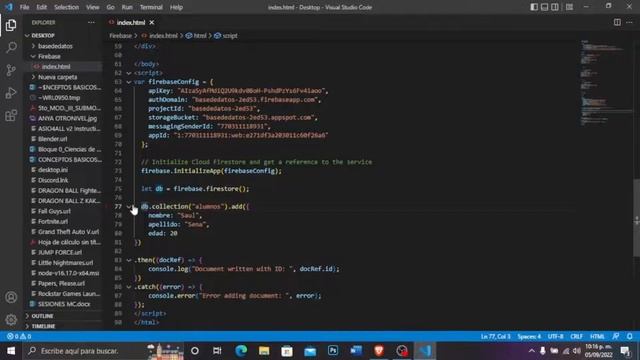640x360 pixels.
Task: Open Photoshop from the taskbar
Action: pos(333,351)
